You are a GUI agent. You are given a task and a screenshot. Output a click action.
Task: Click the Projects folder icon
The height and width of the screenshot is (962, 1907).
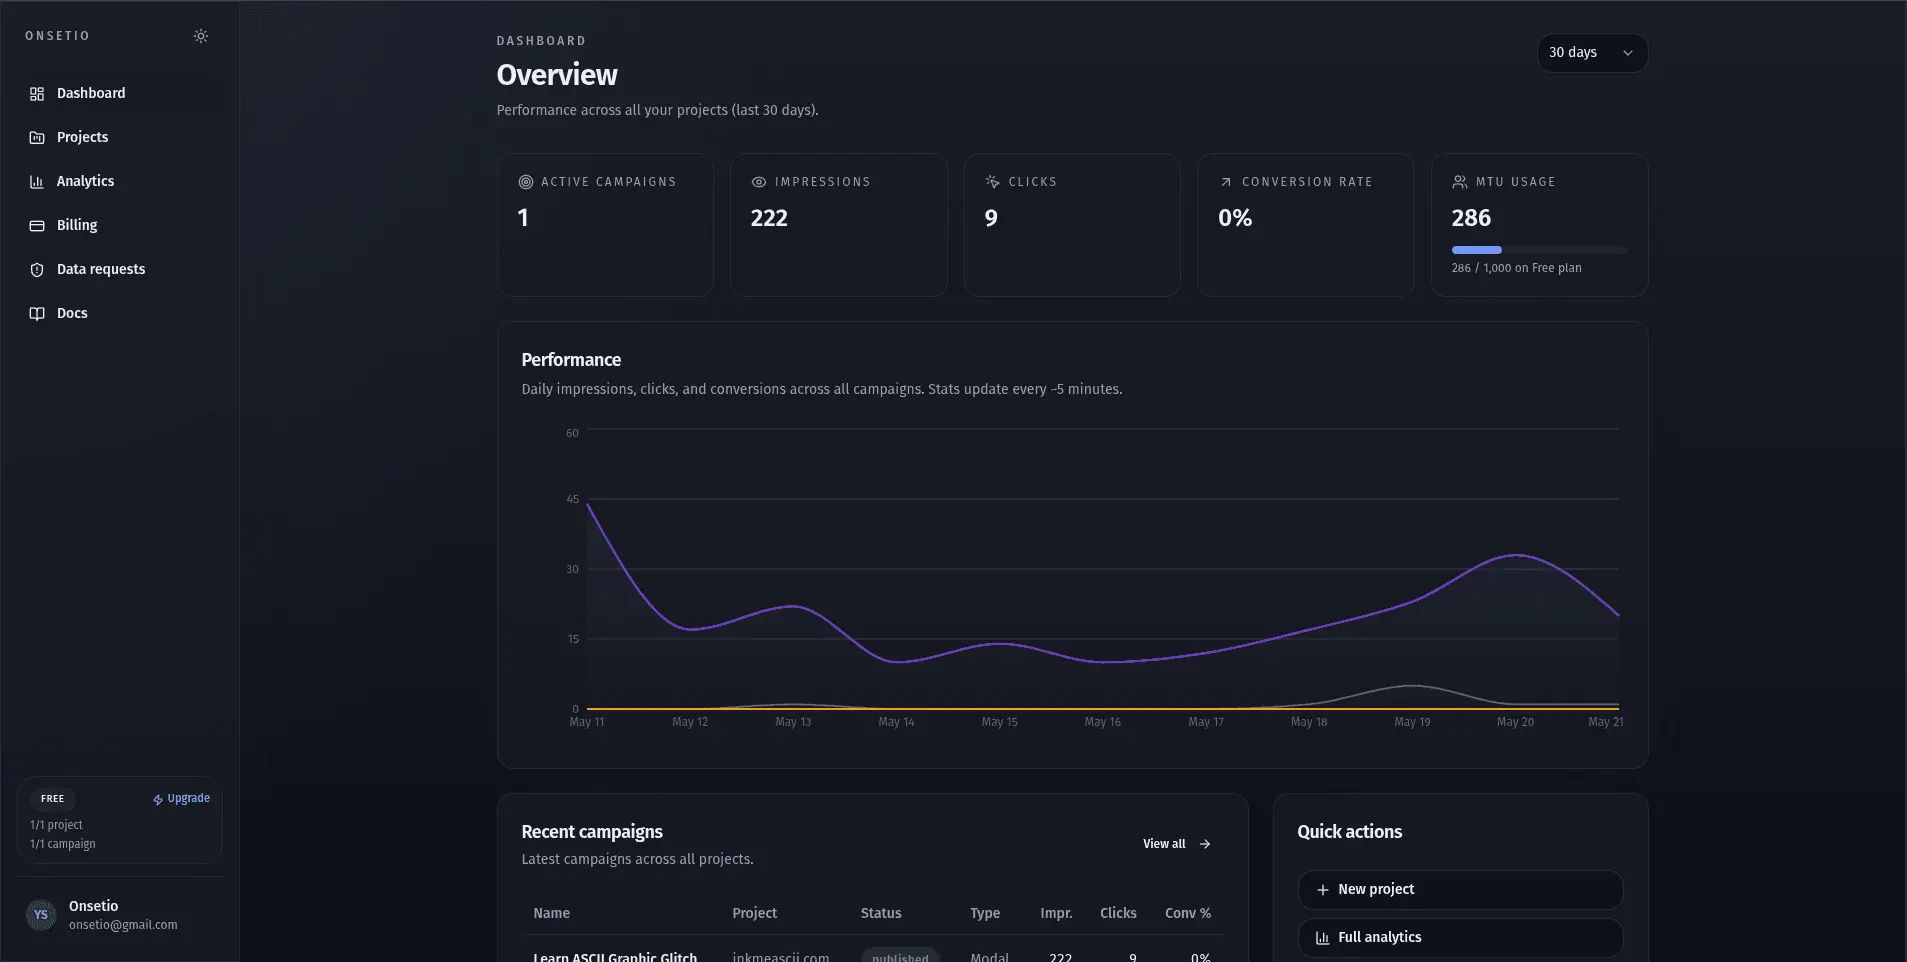click(37, 138)
